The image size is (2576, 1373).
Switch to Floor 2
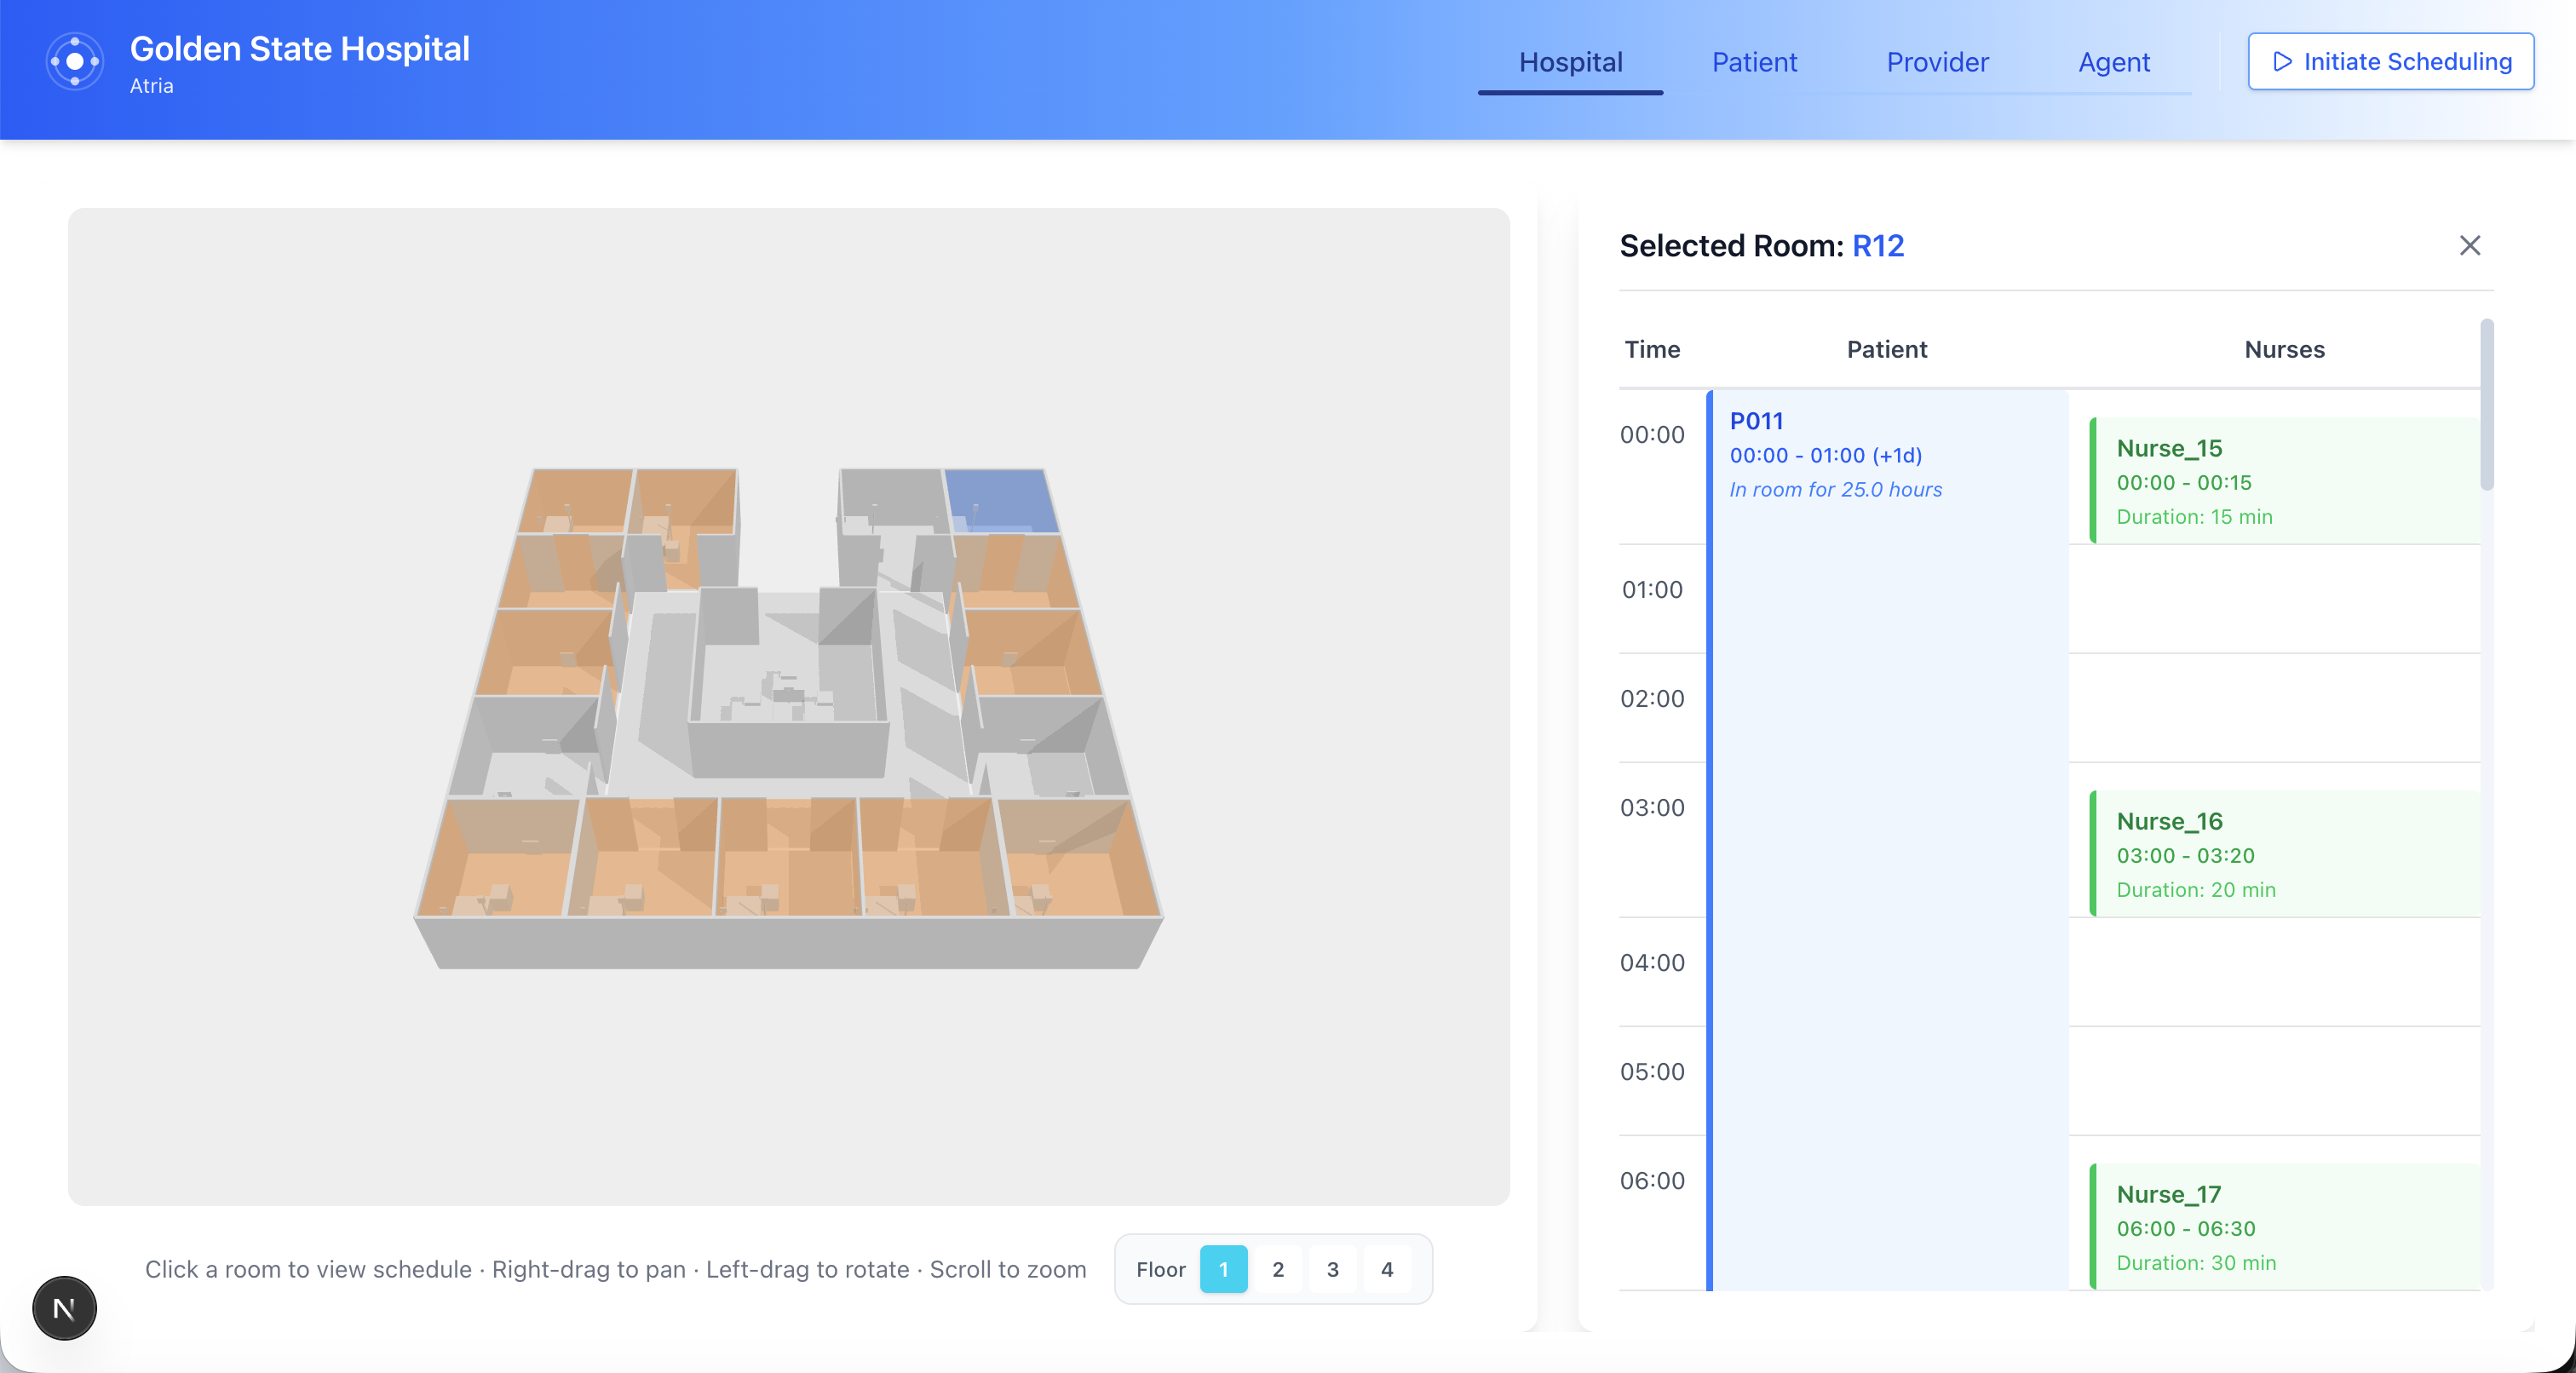coord(1277,1269)
